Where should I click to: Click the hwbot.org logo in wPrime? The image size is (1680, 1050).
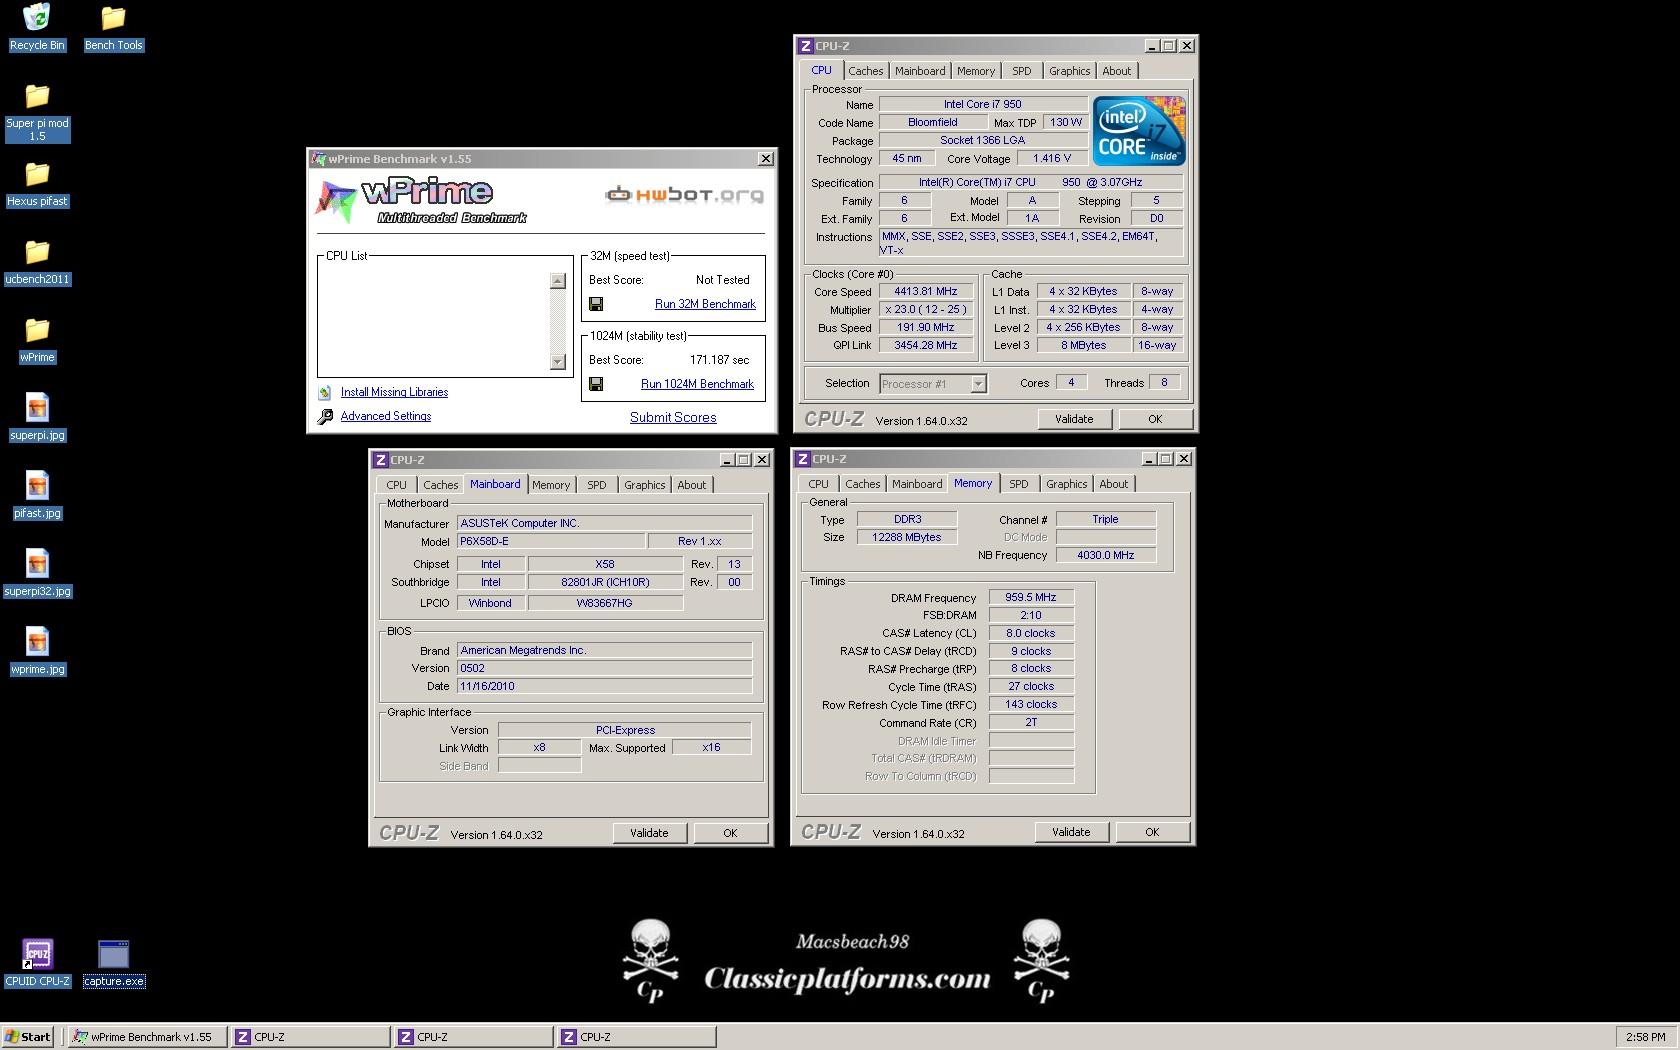[685, 194]
